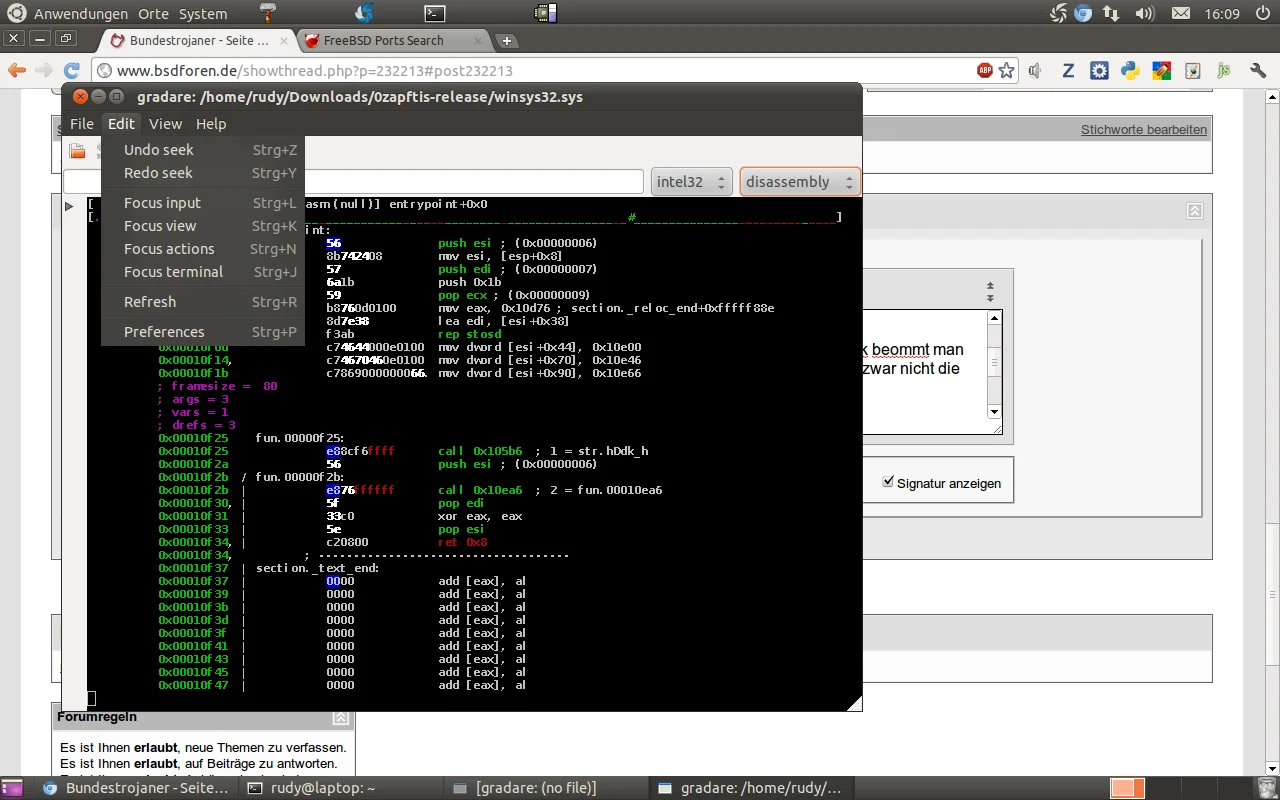This screenshot has height=800, width=1280.
Task: Choose Focus actions menu entry
Action: tap(203, 249)
